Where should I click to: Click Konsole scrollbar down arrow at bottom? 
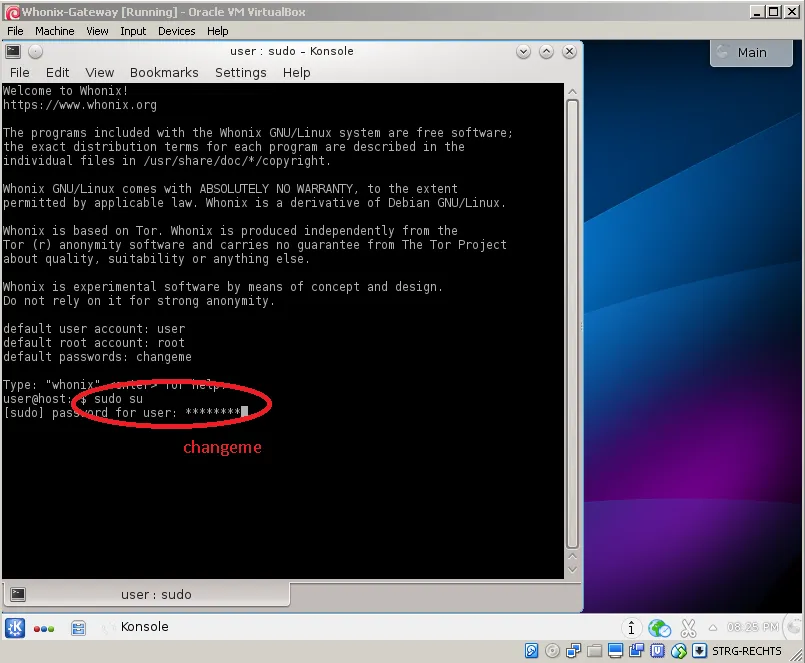(572, 570)
